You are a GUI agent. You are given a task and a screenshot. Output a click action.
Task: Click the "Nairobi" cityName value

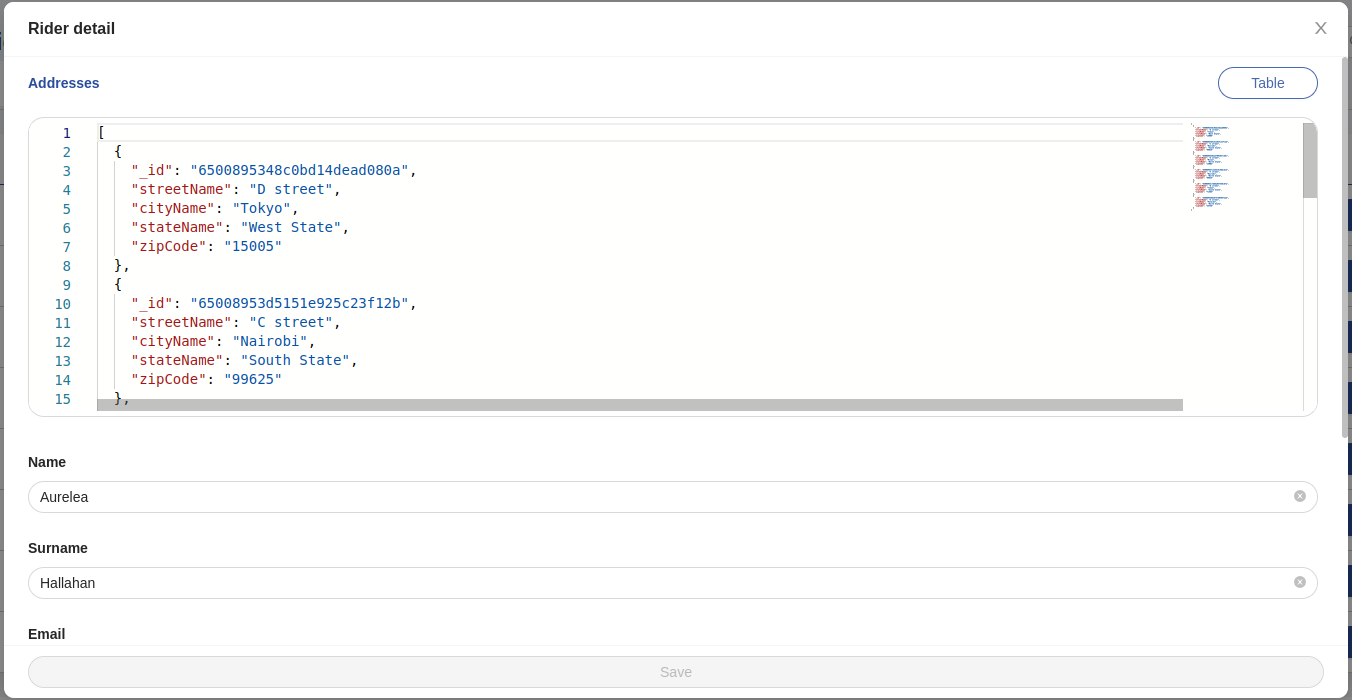pyautogui.click(x=270, y=341)
